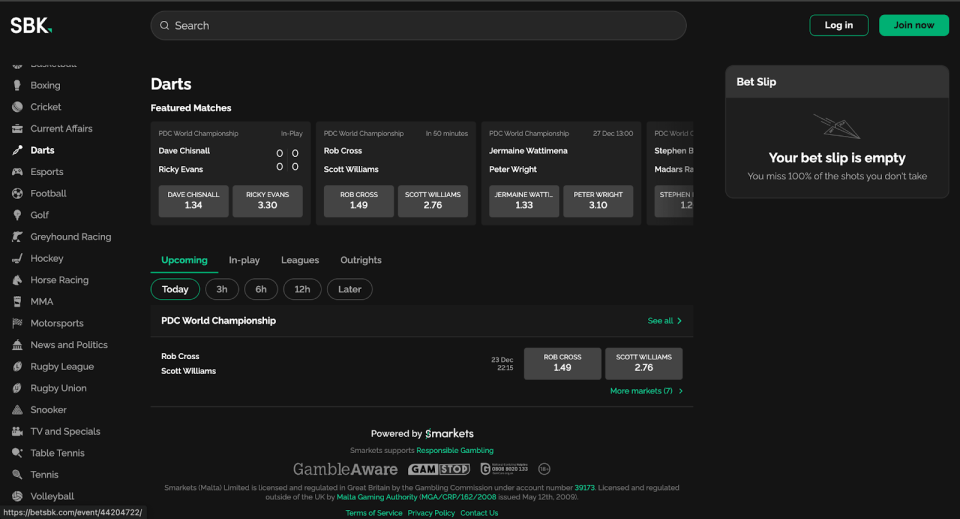Open Contact Us link
Screen dimensions: 960x519
point(479,513)
